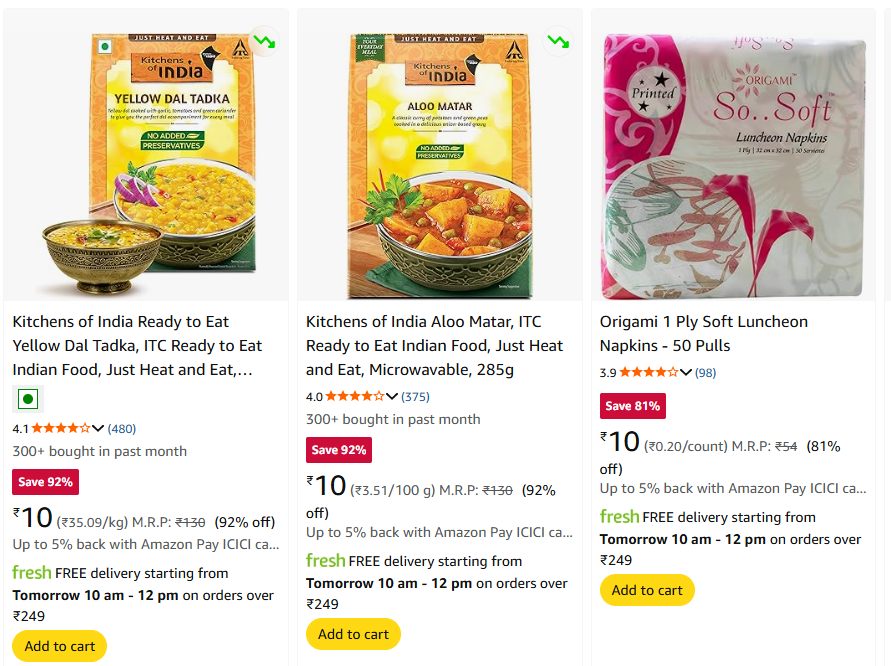
Task: Add Yellow Dal Tadka to cart
Action: [x=60, y=646]
